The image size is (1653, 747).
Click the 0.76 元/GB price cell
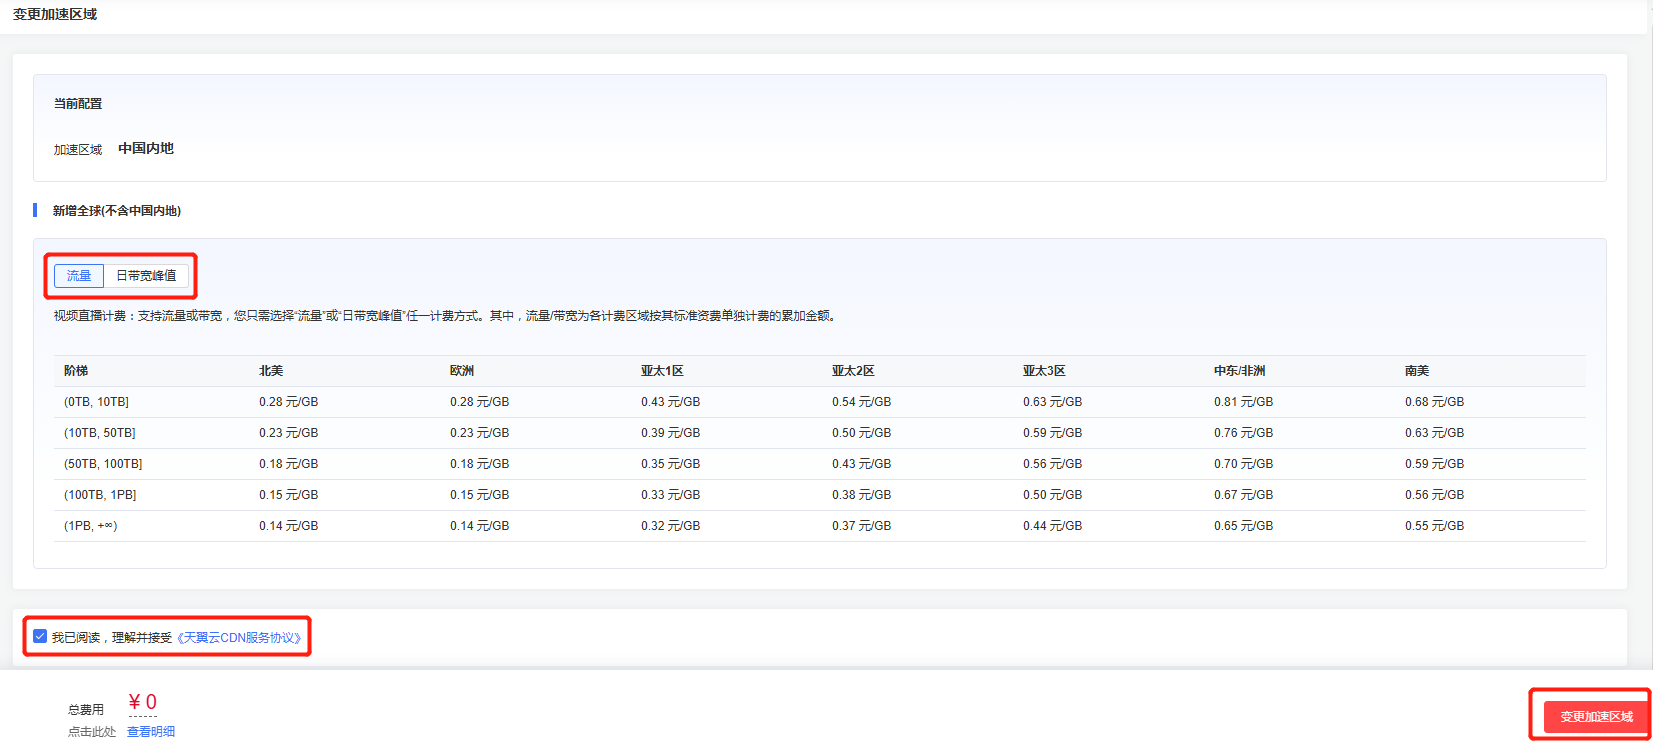point(1244,433)
